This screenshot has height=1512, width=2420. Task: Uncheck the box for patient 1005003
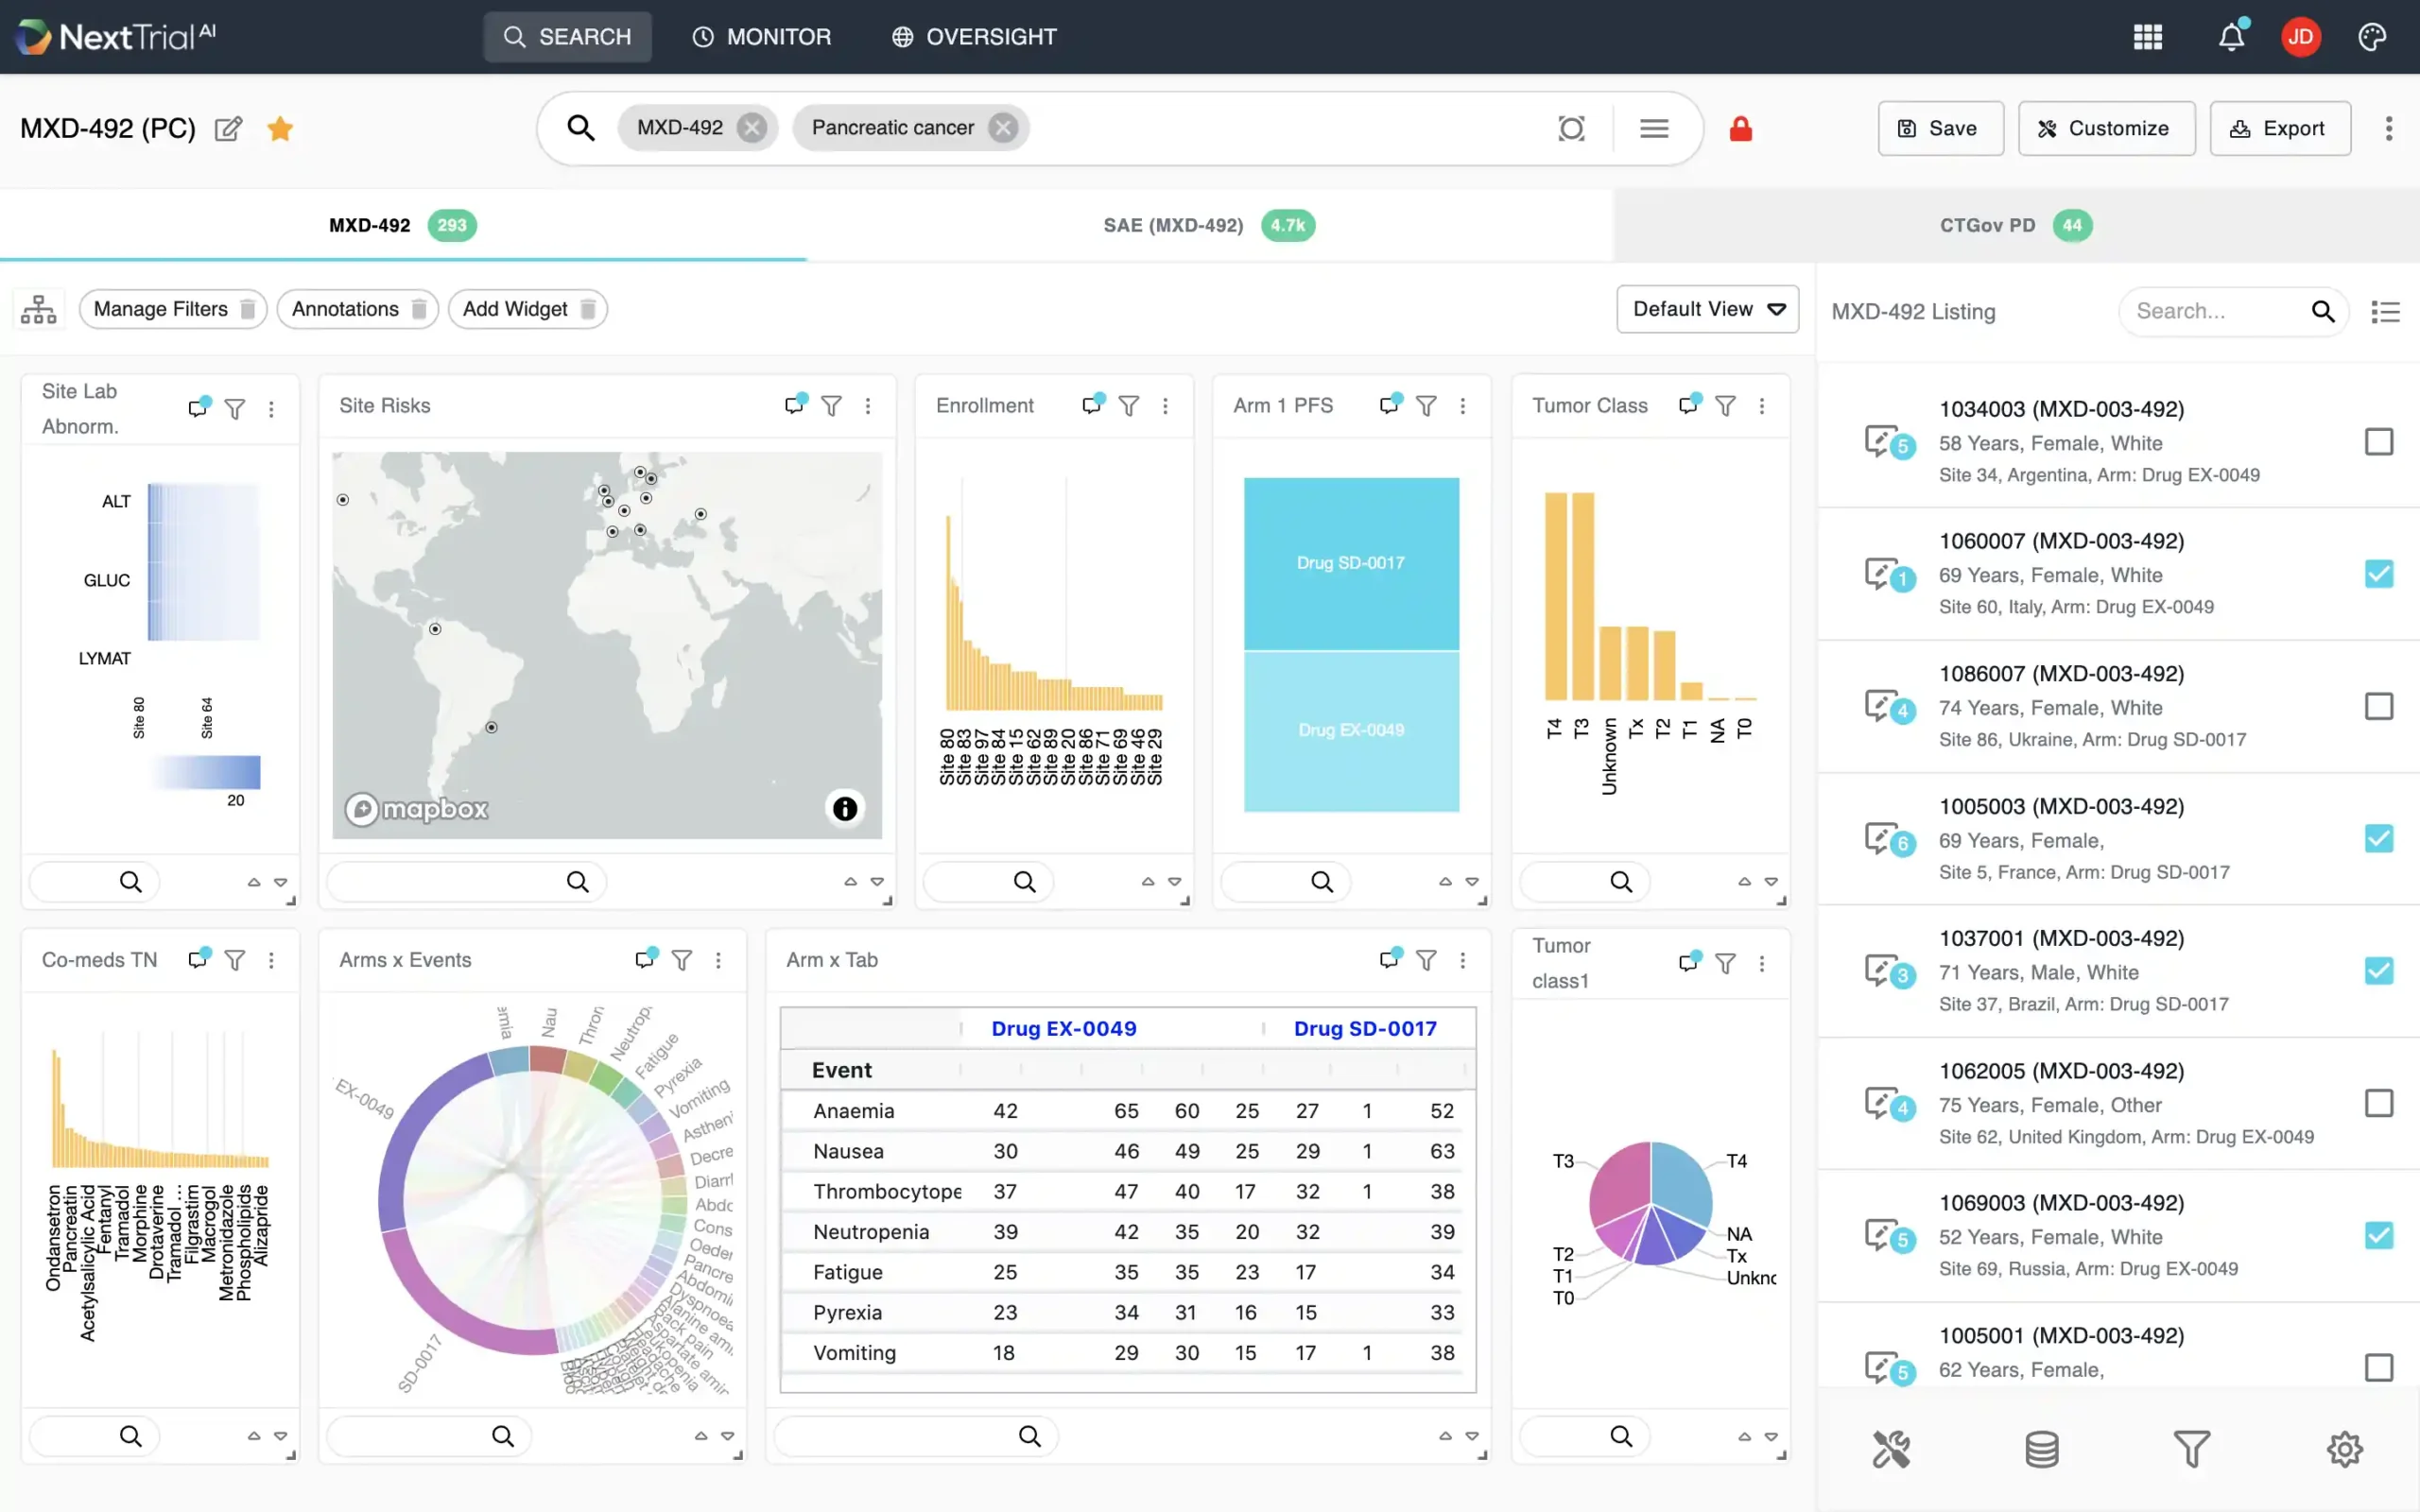click(2378, 839)
